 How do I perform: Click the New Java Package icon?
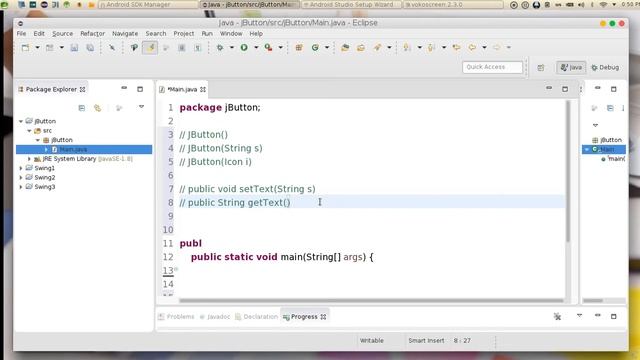[299, 48]
